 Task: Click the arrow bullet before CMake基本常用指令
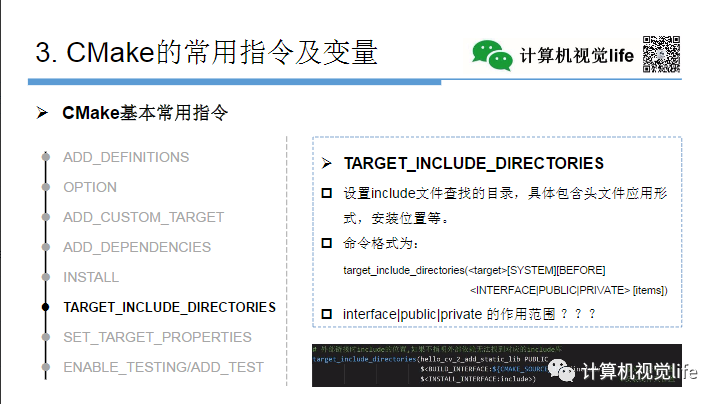[42, 113]
